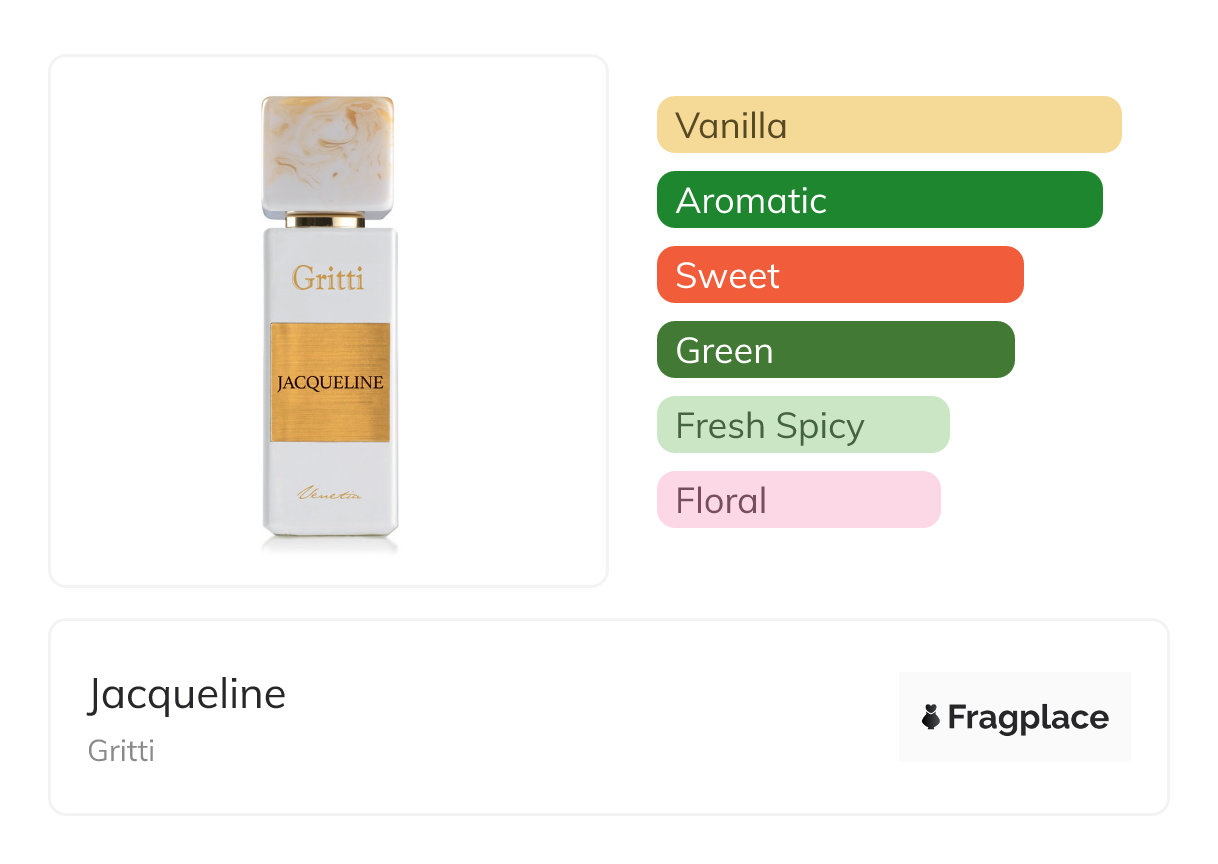1218x864 pixels.
Task: Click the gold collar under the bottle cap
Action: click(x=326, y=220)
